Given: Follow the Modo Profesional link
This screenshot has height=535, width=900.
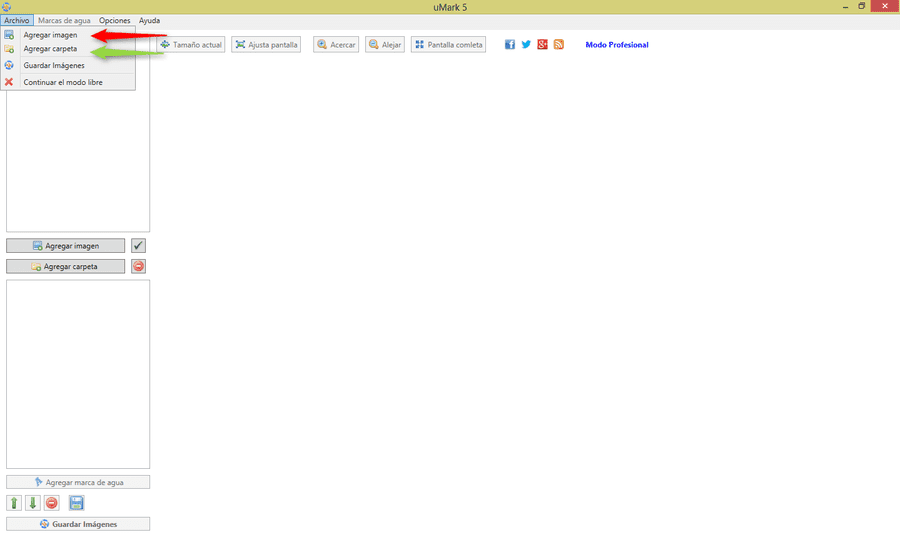Looking at the screenshot, I should coord(617,45).
